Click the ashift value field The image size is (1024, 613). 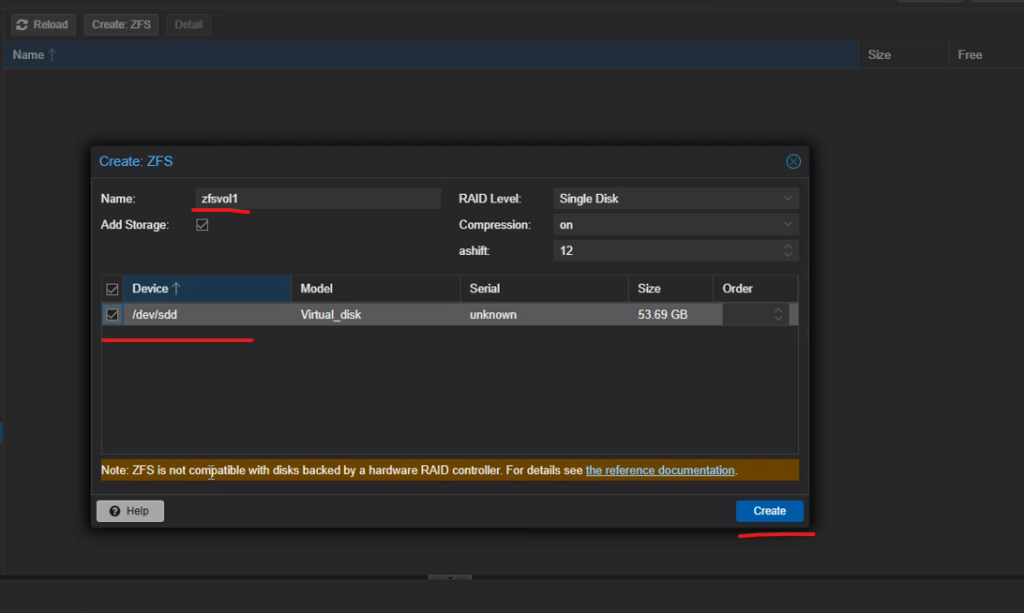(x=666, y=251)
